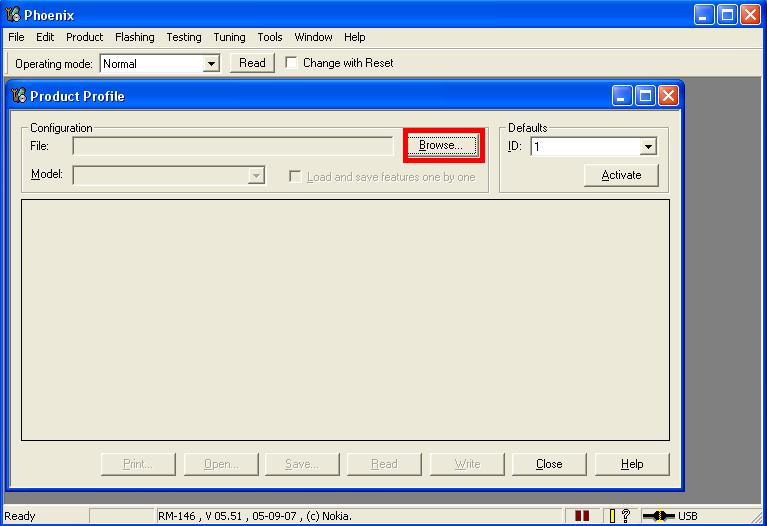
Task: Enable the Change with Reset checkbox
Action: (292, 63)
